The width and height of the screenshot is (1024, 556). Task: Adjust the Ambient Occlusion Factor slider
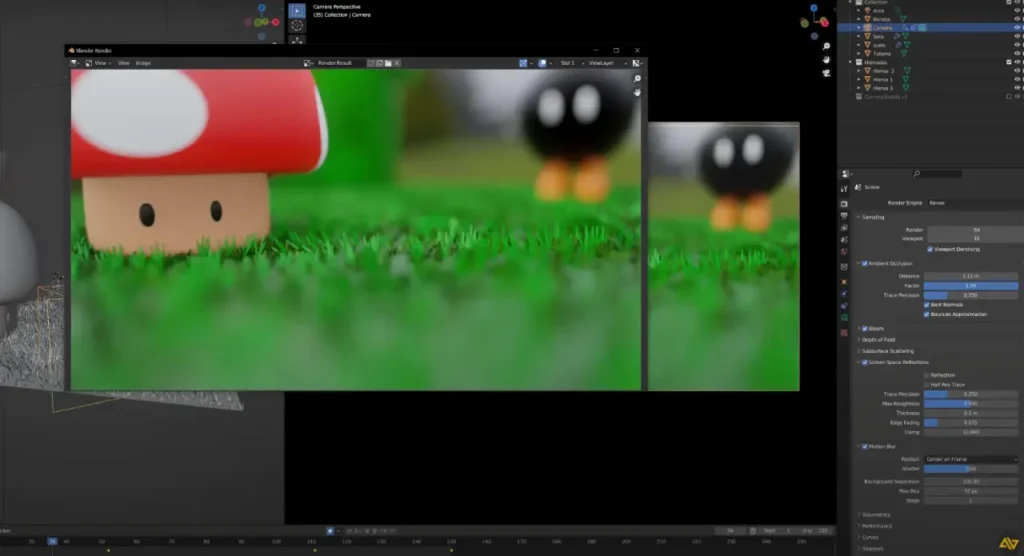pyautogui.click(x=970, y=286)
